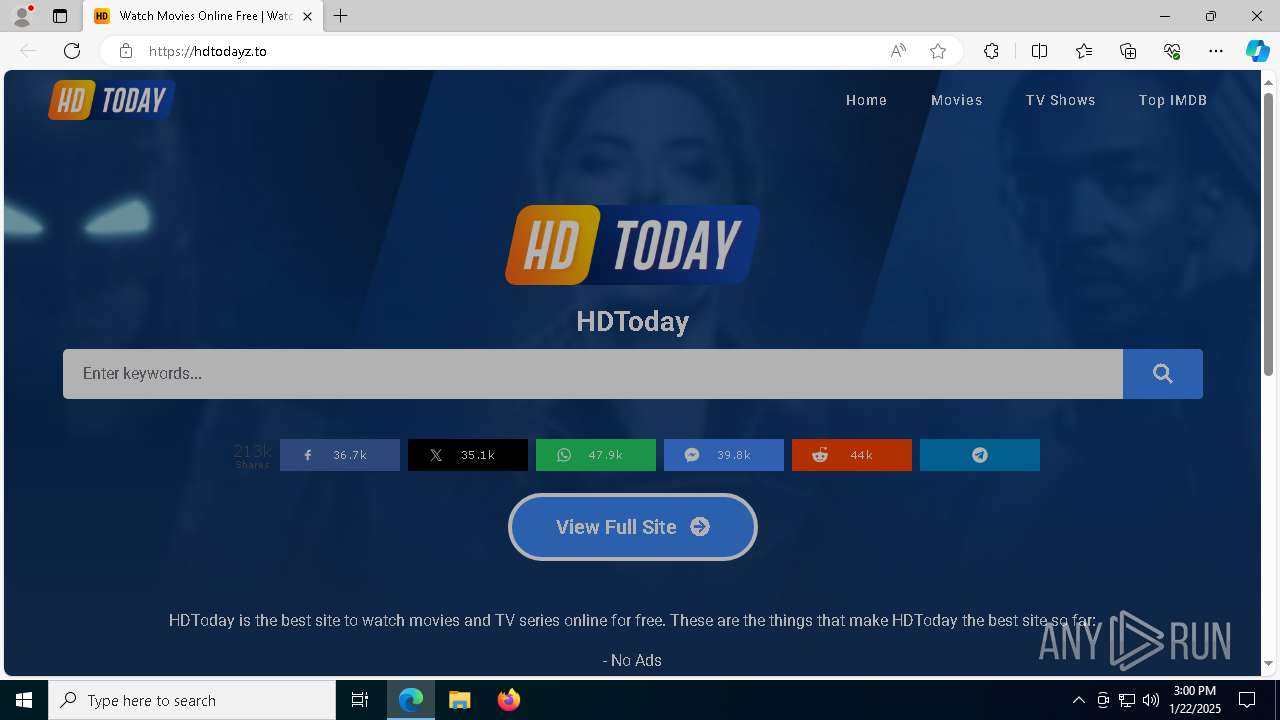Open the notification center icon

click(1247, 700)
